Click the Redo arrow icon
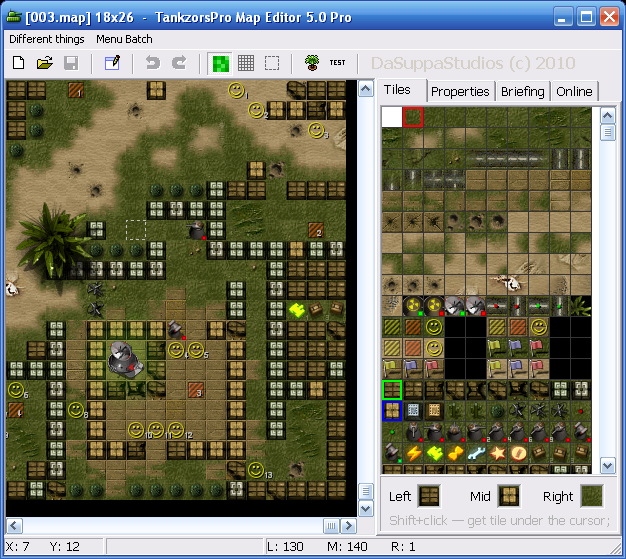 pos(179,63)
